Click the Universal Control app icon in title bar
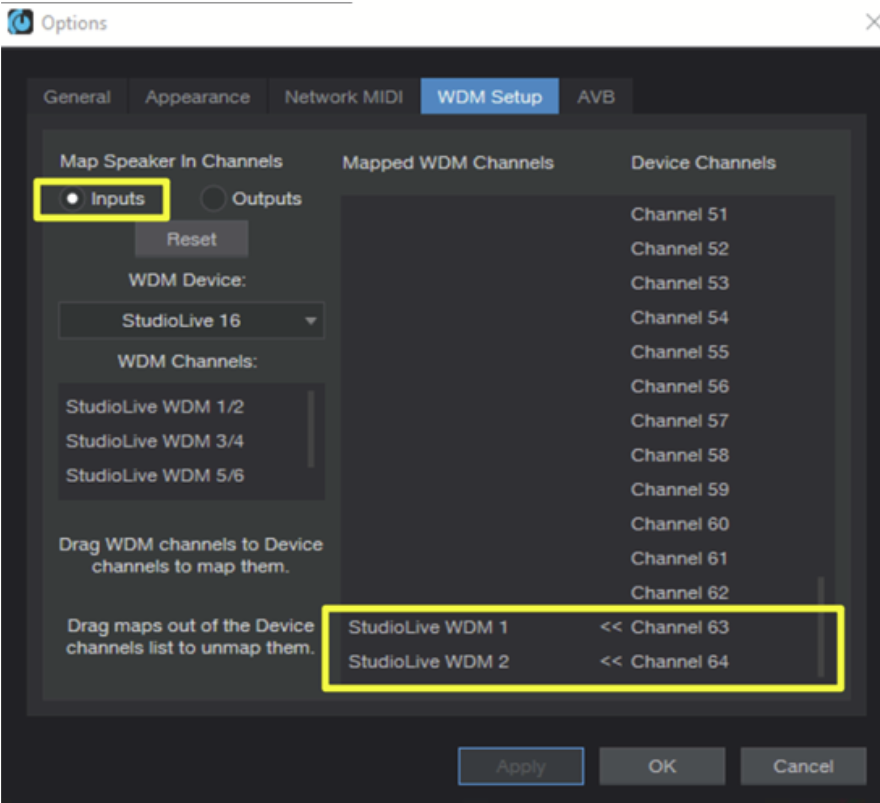 [x=20, y=22]
